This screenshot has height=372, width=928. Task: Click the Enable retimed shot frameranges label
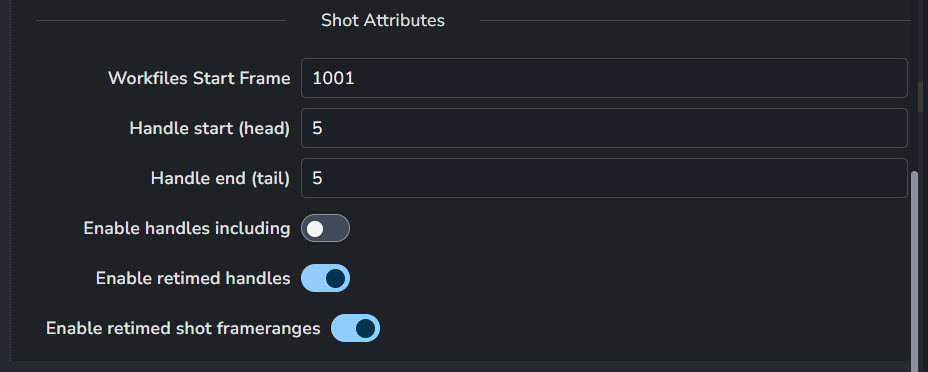coord(183,328)
